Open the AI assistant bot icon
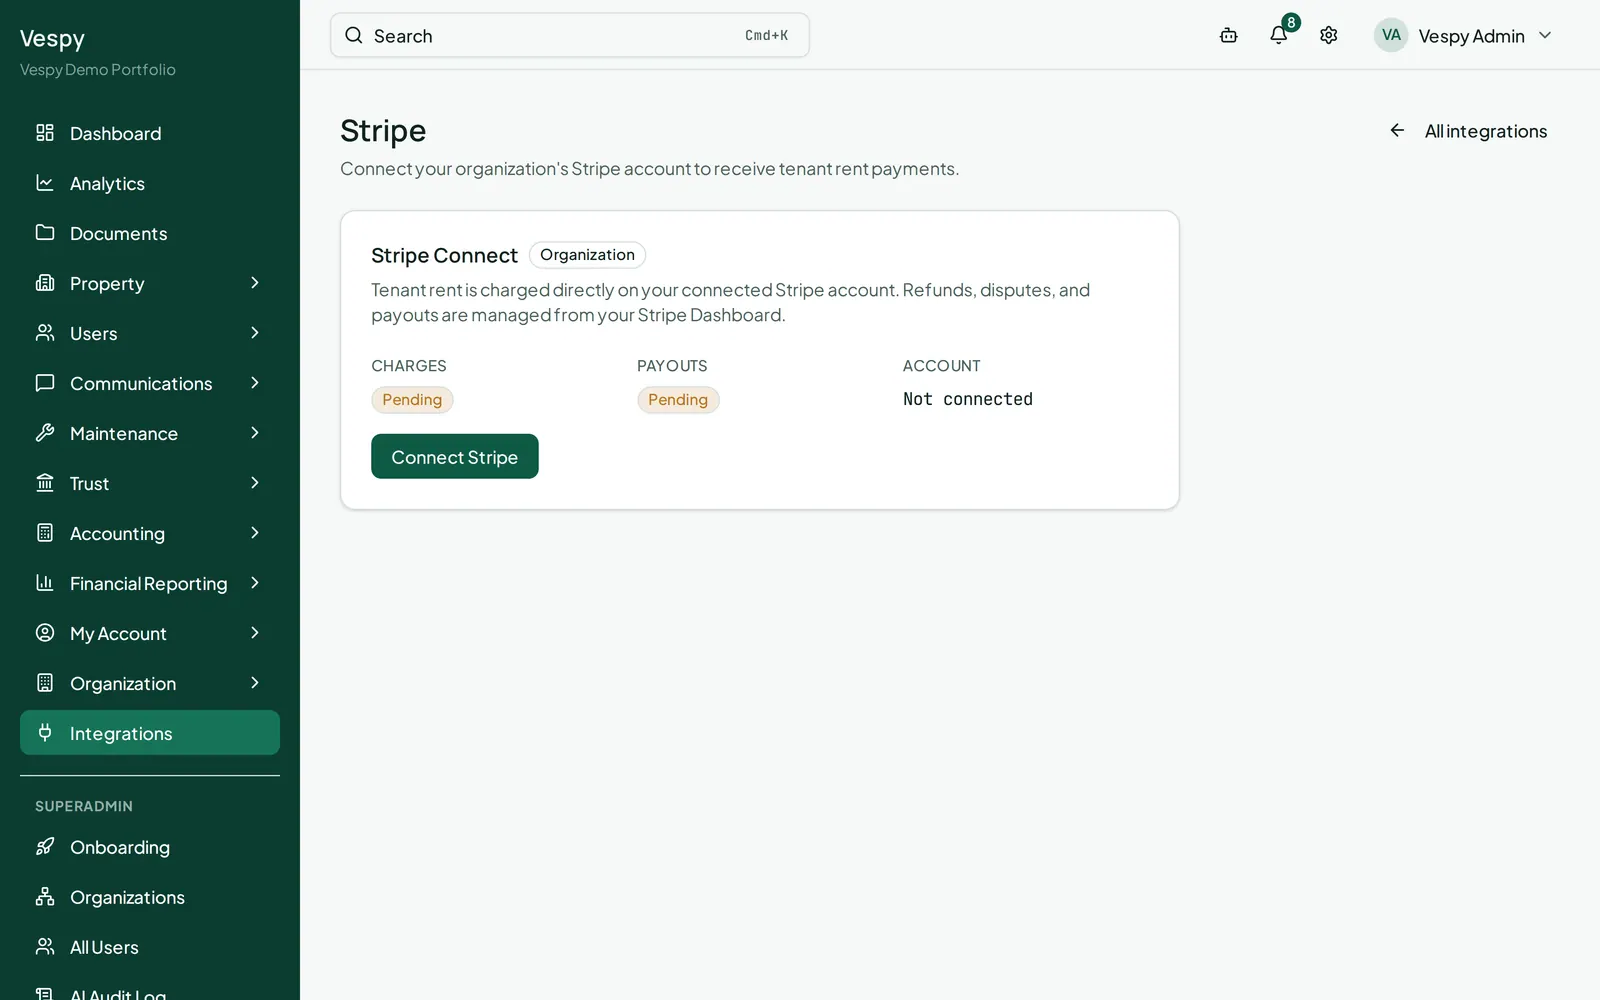Image resolution: width=1600 pixels, height=1000 pixels. coord(1229,35)
